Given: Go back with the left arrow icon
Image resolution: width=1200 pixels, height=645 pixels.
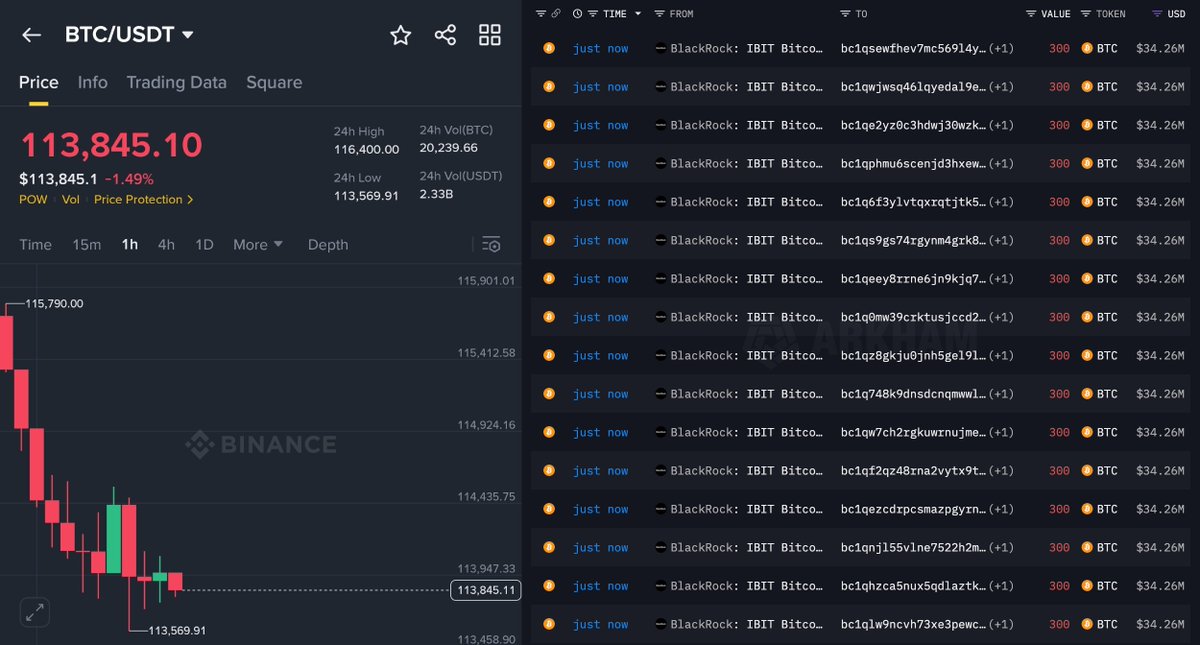Looking at the screenshot, I should [31, 35].
